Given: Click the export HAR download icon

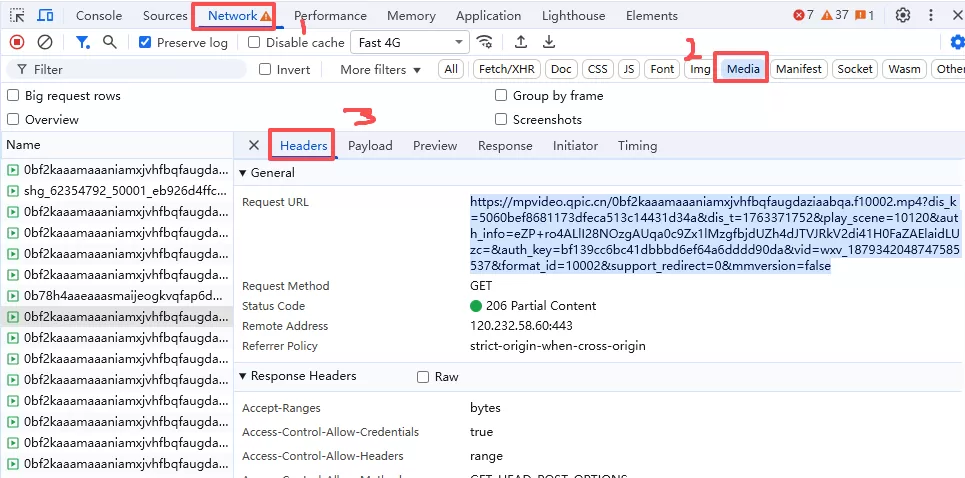Looking at the screenshot, I should pyautogui.click(x=549, y=42).
